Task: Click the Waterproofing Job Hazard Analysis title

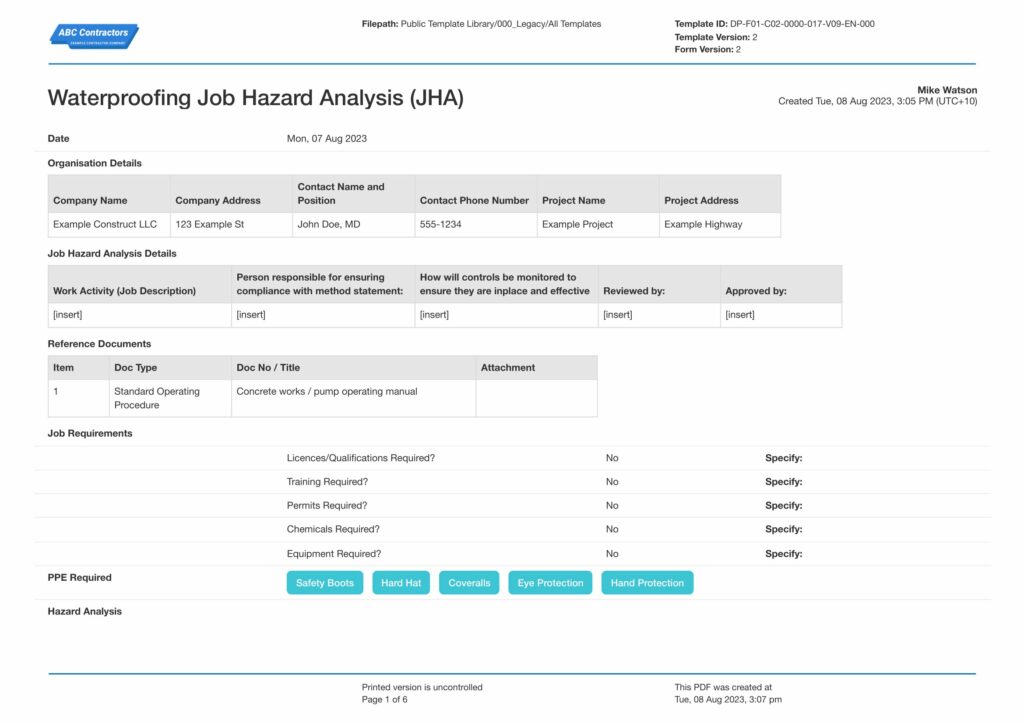Action: point(255,98)
